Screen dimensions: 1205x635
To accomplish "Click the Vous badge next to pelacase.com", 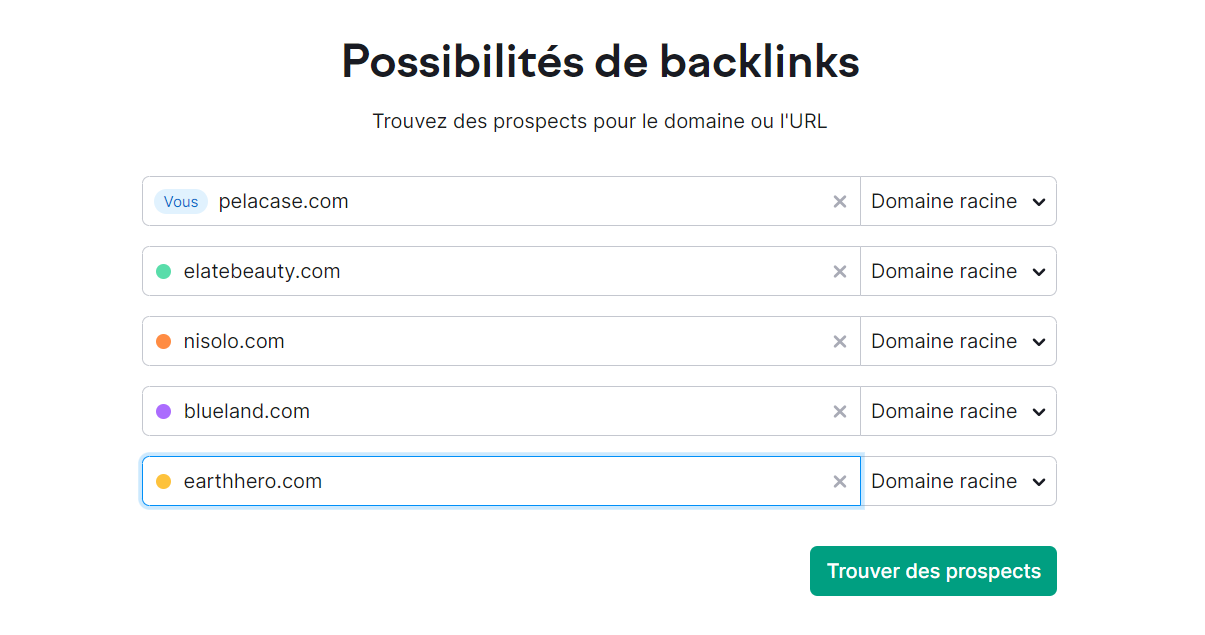I will 181,201.
